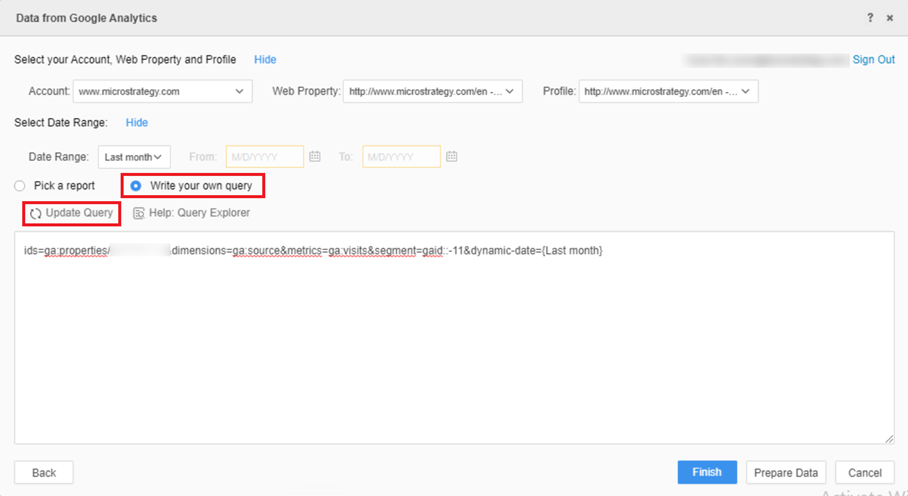
Task: Click the Cancel button
Action: point(865,473)
